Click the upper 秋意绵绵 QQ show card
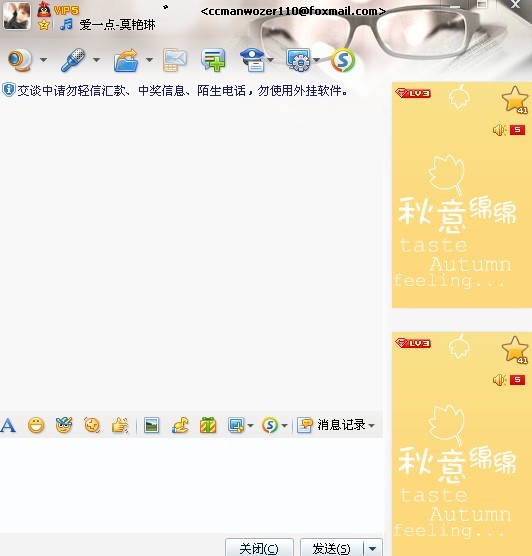Screen dimensions: 532x556 point(462,195)
